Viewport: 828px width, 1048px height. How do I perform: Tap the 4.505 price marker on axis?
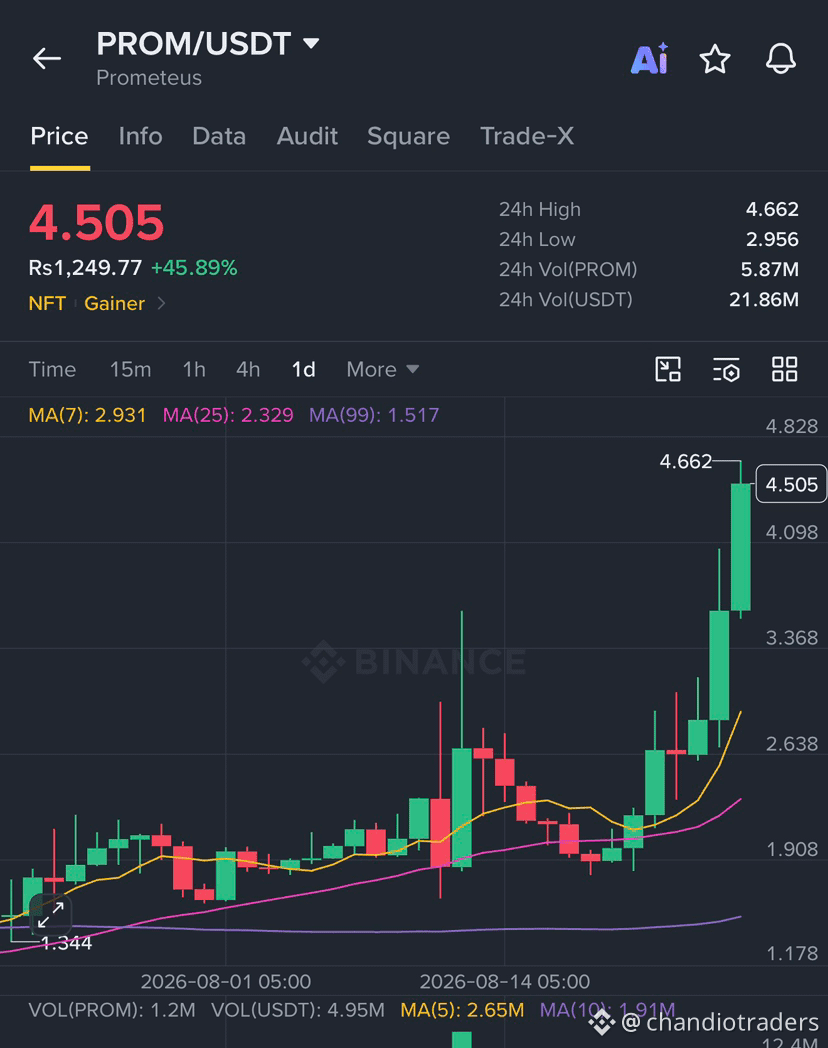(x=791, y=484)
